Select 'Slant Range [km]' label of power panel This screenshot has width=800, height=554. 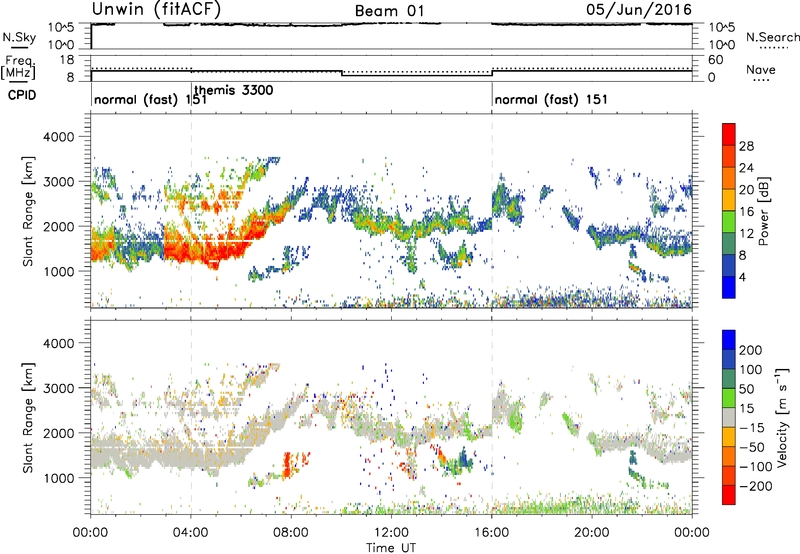pos(28,211)
